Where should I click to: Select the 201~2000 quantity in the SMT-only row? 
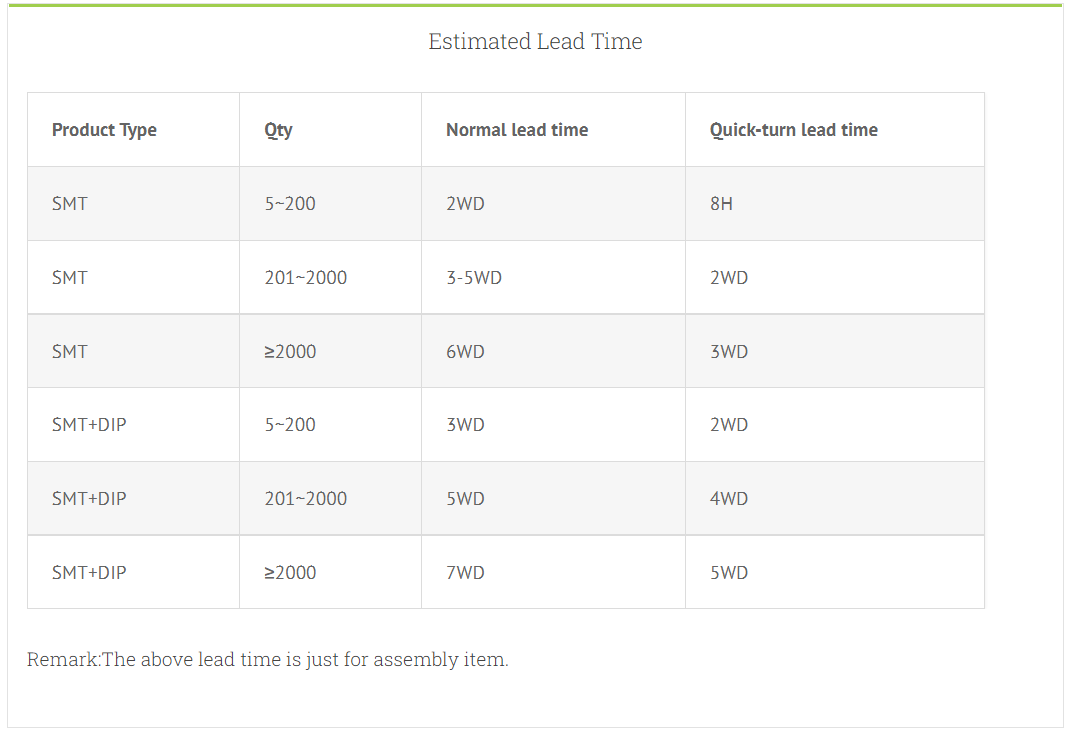point(306,278)
